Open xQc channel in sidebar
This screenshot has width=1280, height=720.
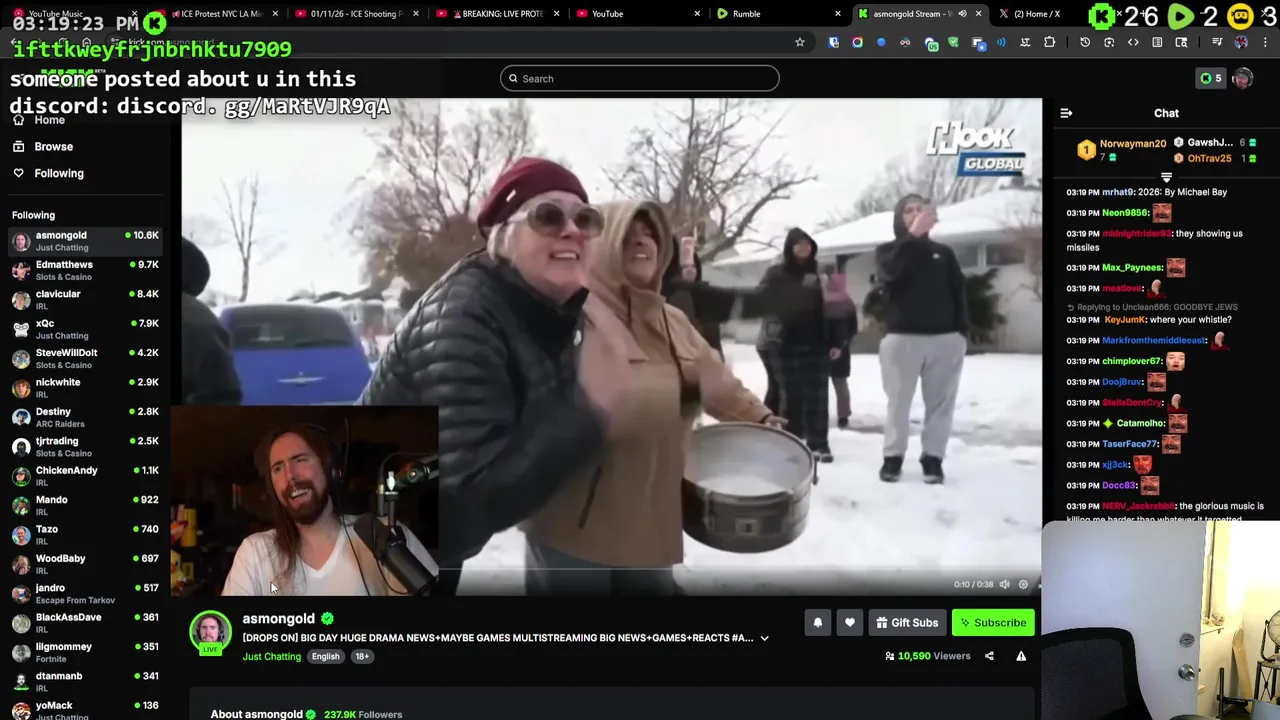pyautogui.click(x=85, y=329)
